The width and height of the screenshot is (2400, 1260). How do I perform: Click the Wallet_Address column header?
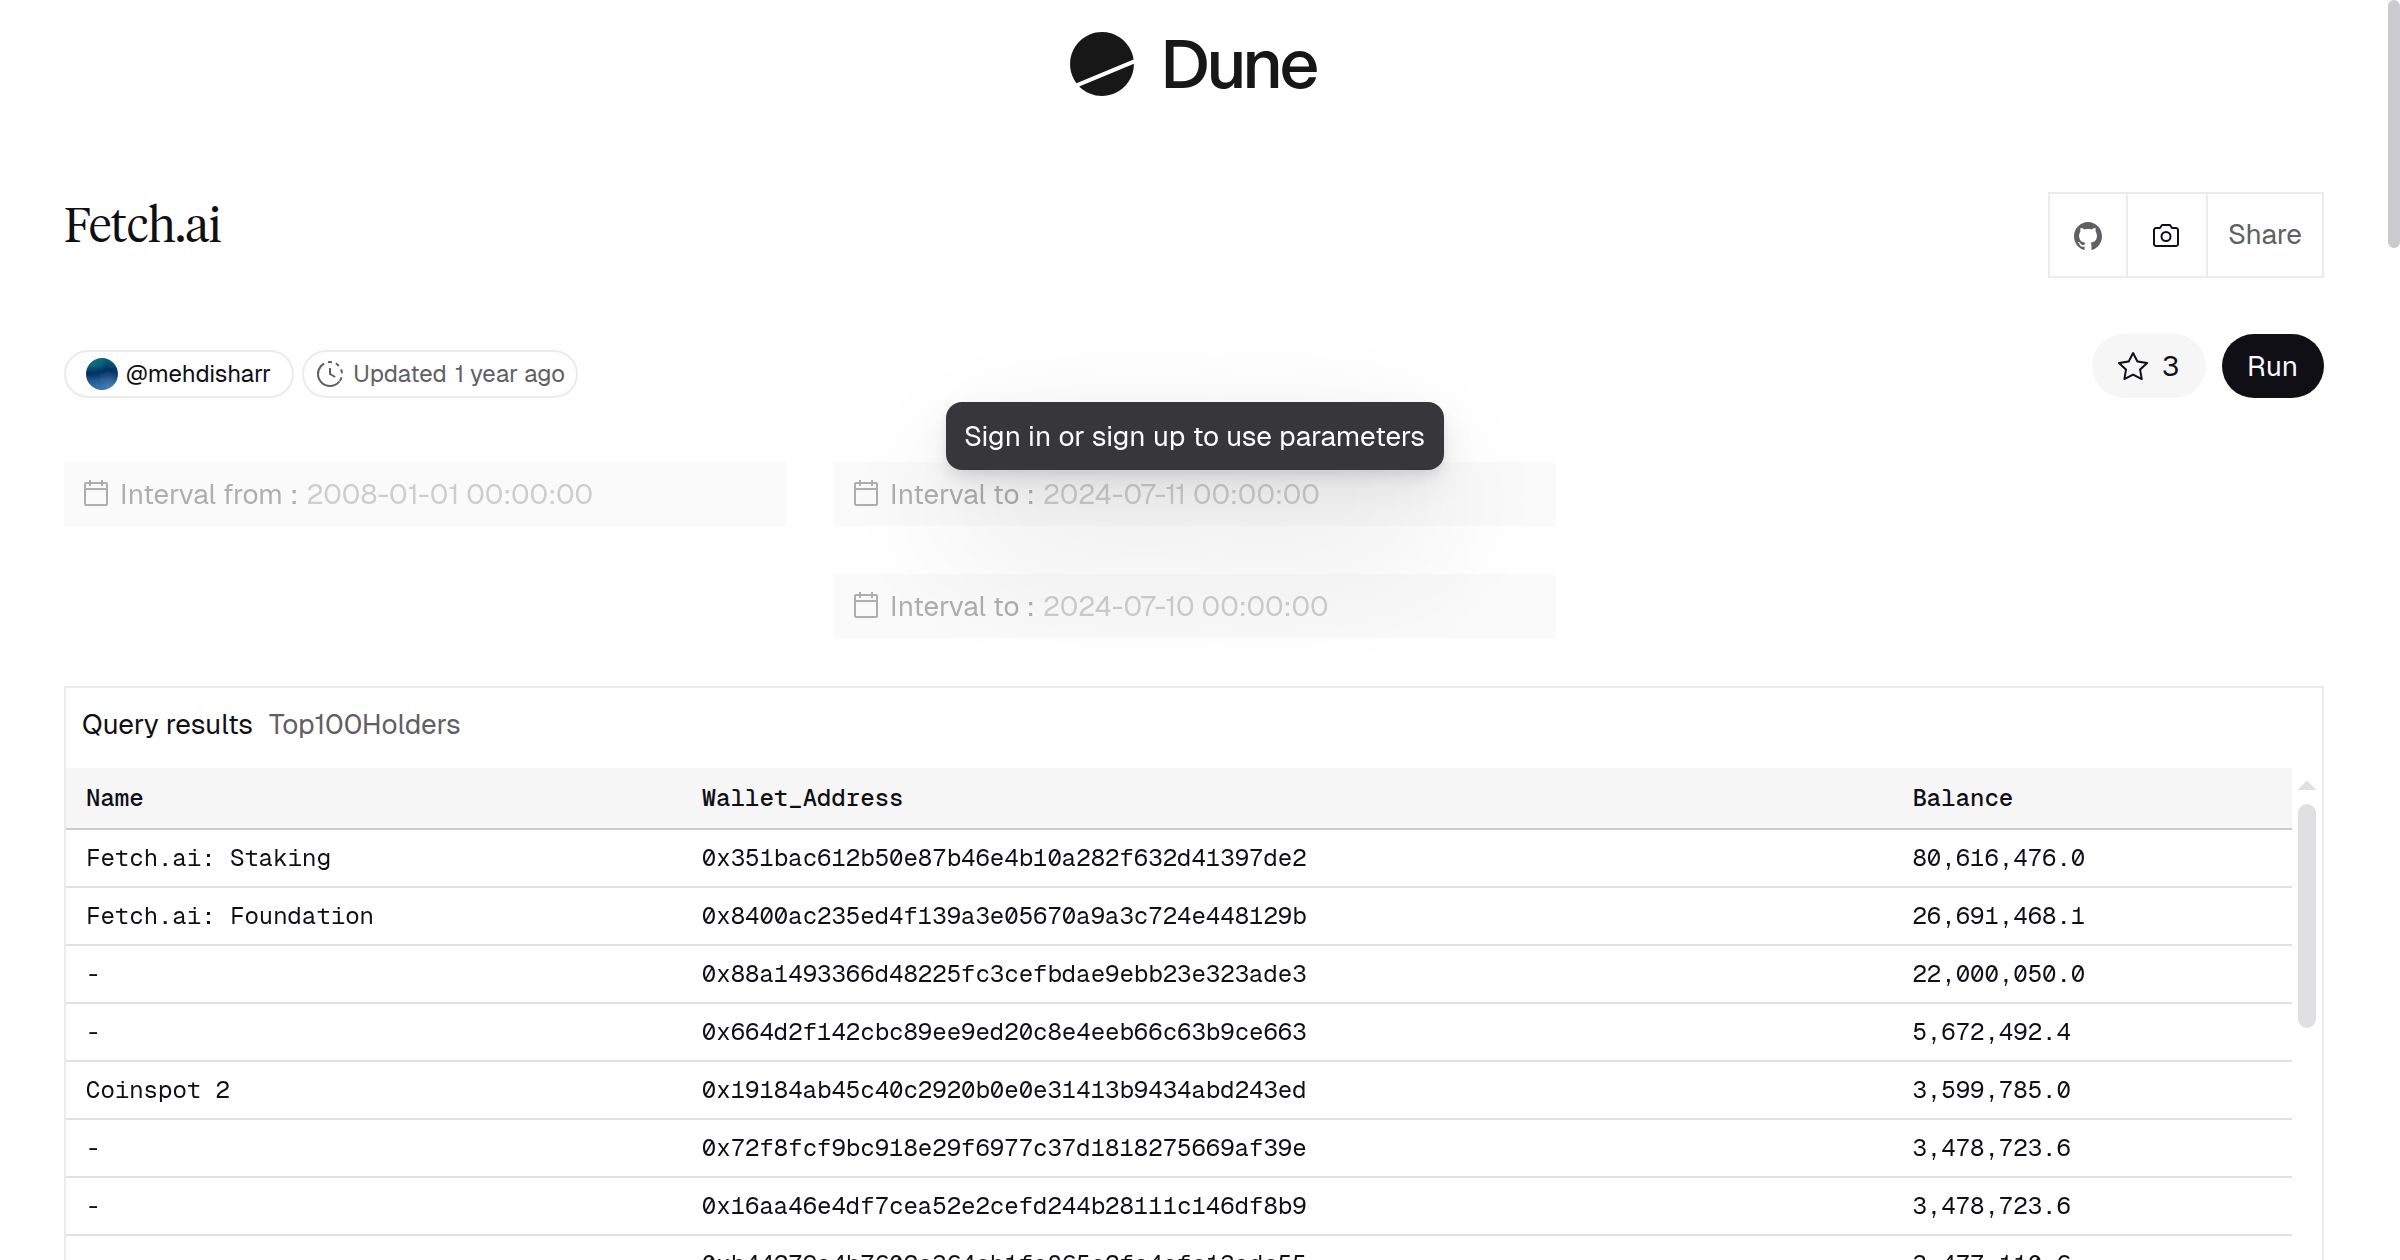pos(802,798)
